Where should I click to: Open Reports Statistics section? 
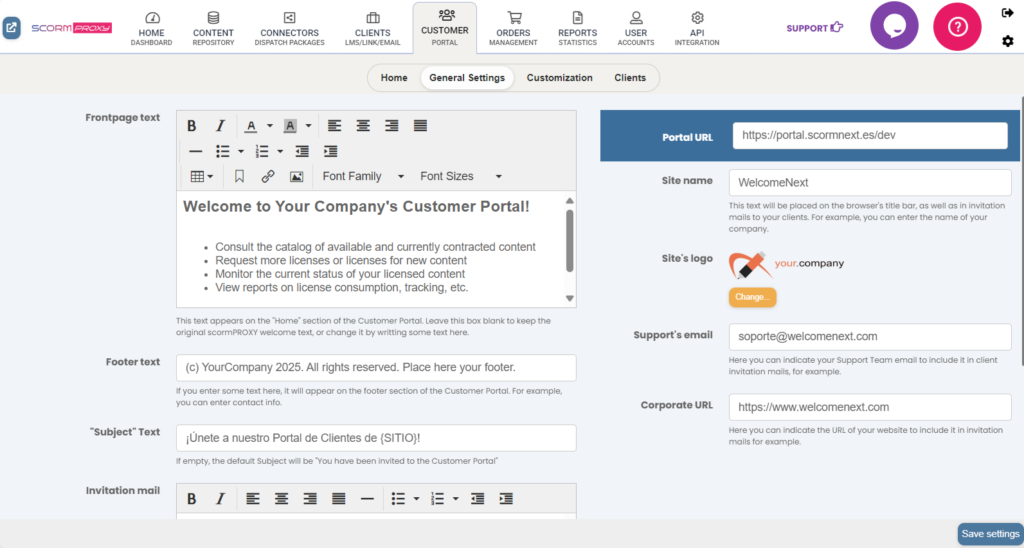coord(578,29)
